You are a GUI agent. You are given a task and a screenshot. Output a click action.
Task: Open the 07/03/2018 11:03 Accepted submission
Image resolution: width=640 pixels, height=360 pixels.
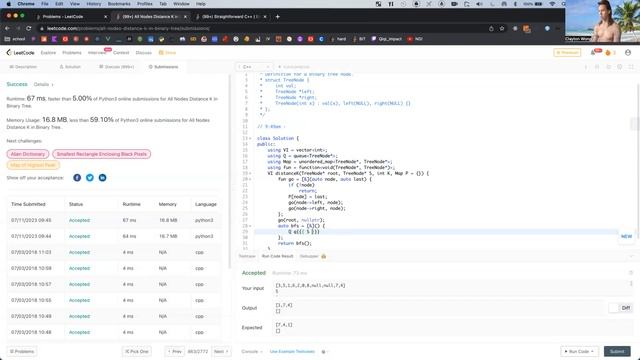[79, 252]
